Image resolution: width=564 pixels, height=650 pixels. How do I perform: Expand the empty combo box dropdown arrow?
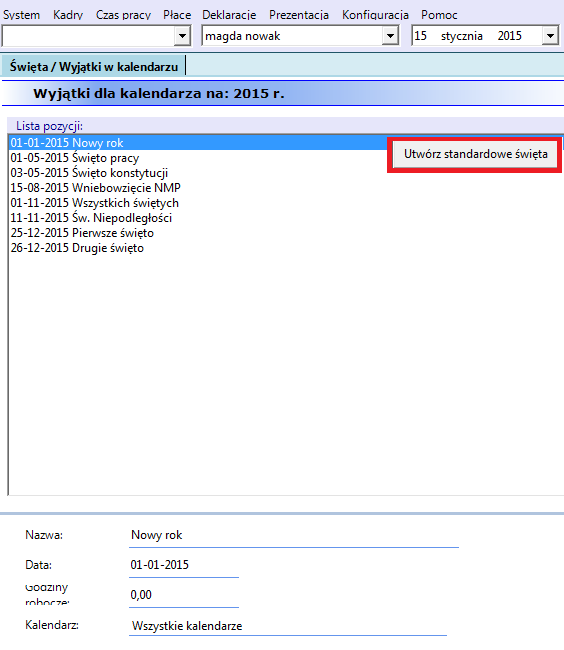pyautogui.click(x=182, y=36)
